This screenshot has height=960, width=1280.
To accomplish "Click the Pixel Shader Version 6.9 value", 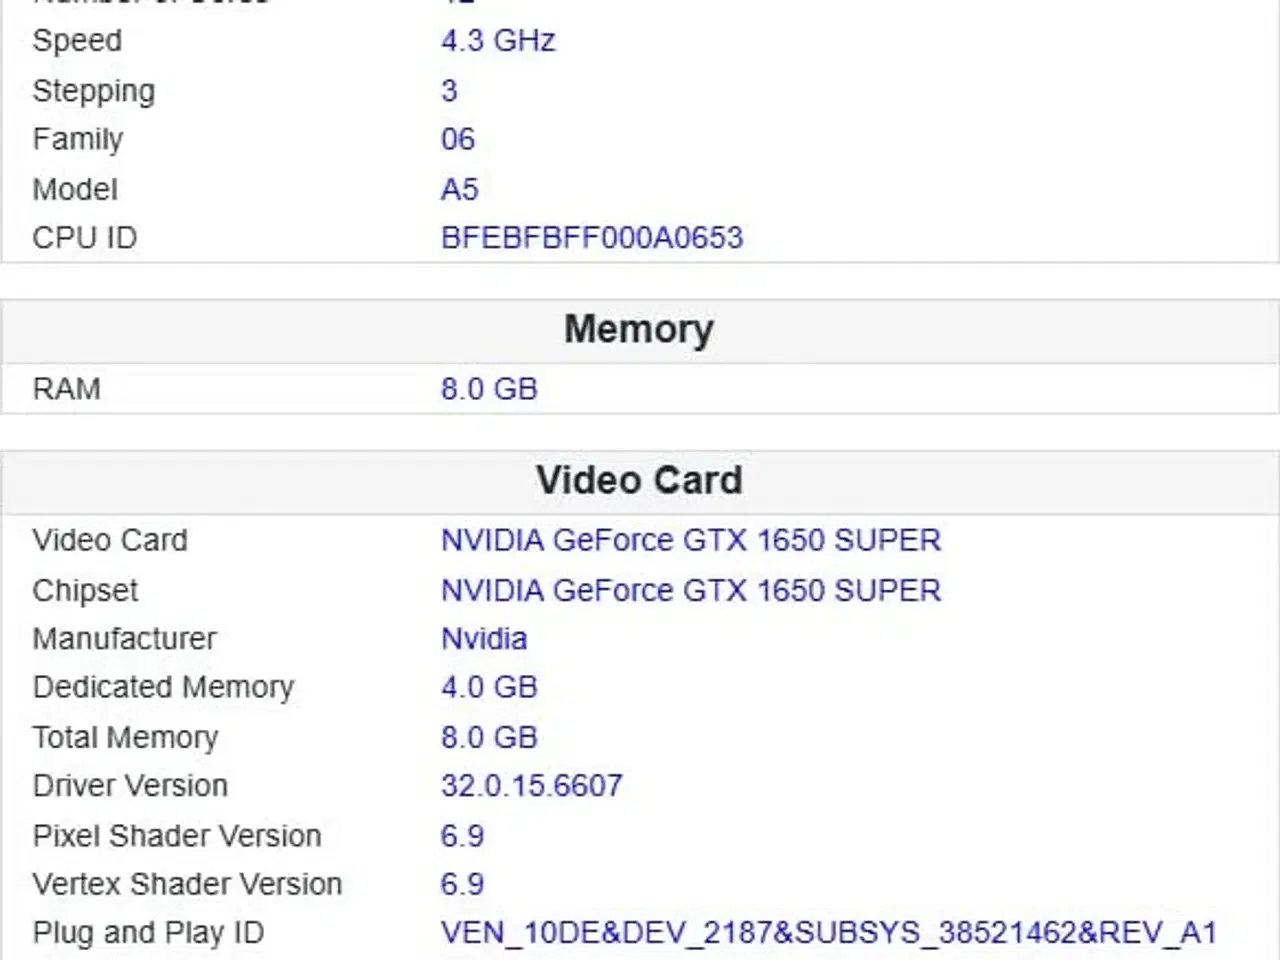I will click(462, 836).
